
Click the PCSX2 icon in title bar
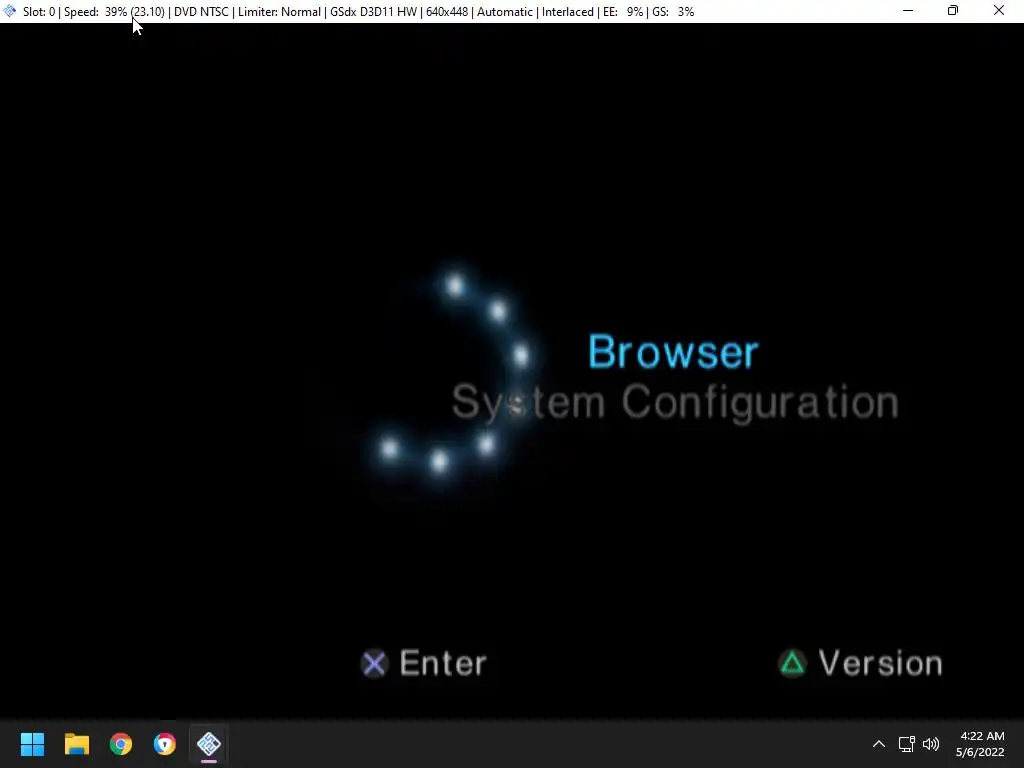[10, 11]
